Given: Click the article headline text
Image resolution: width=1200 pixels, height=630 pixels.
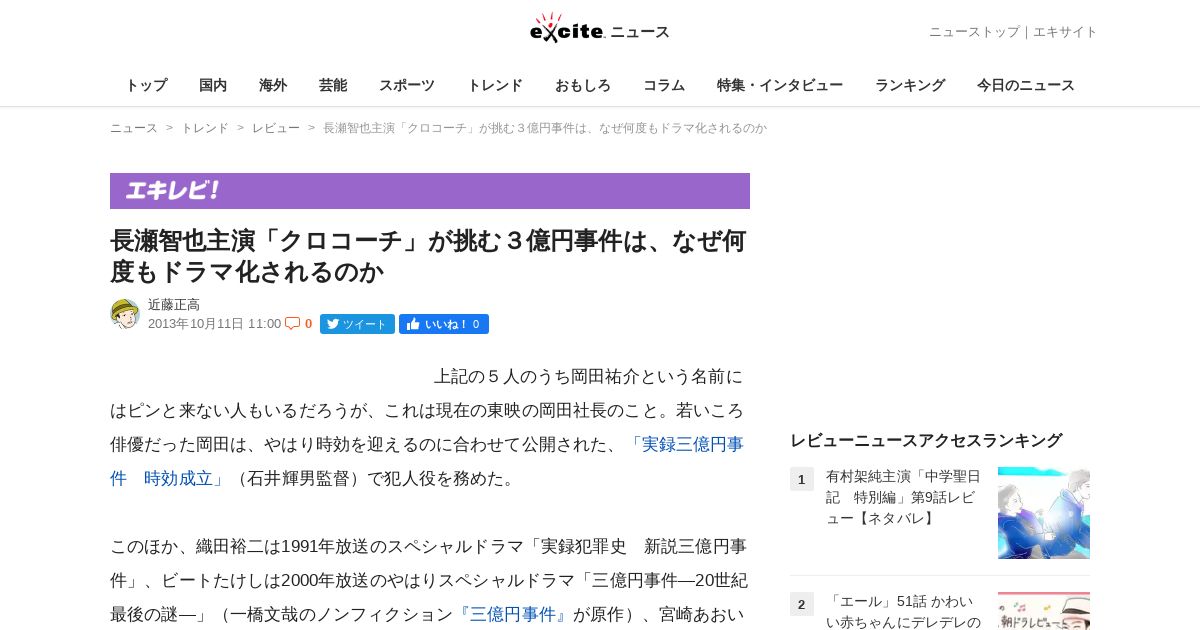Looking at the screenshot, I should [428, 256].
